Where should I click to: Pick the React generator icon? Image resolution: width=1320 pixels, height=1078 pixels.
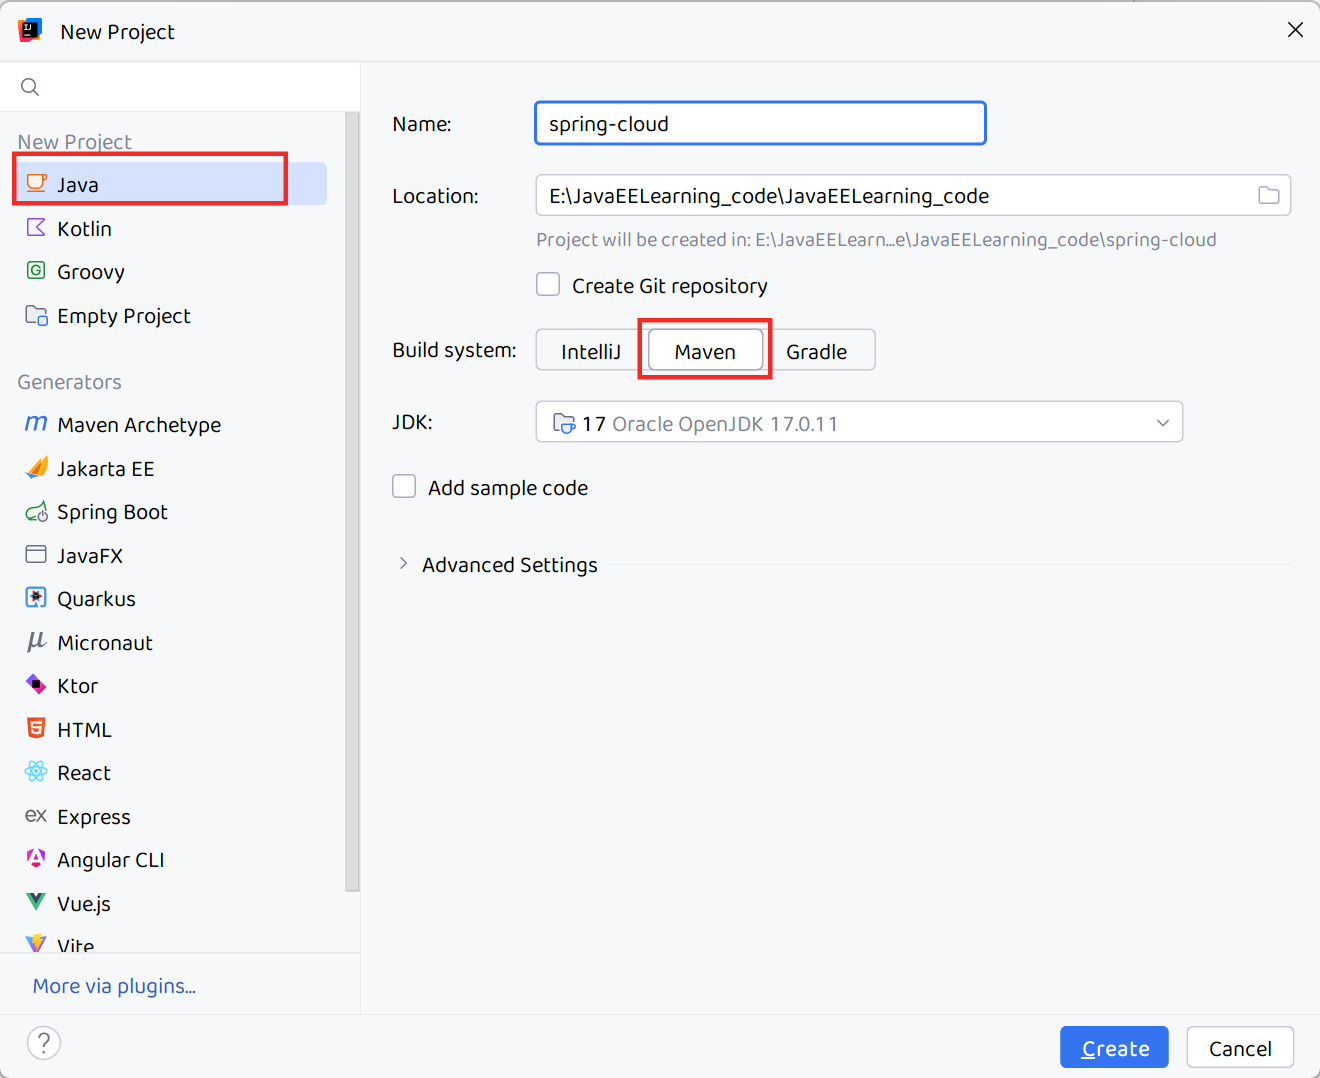pyautogui.click(x=36, y=772)
